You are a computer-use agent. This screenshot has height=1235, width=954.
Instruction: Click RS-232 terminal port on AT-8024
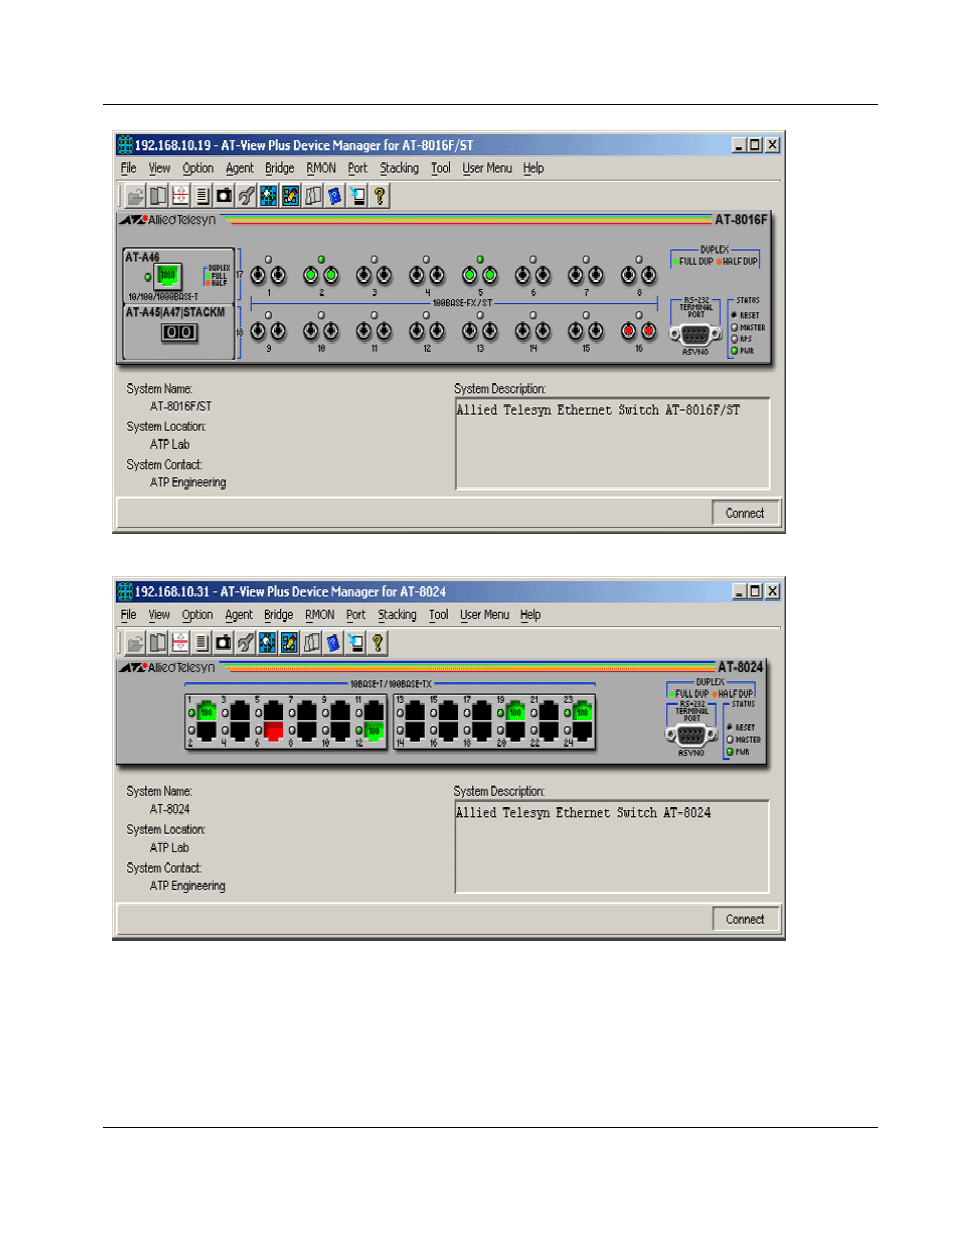[x=691, y=736]
